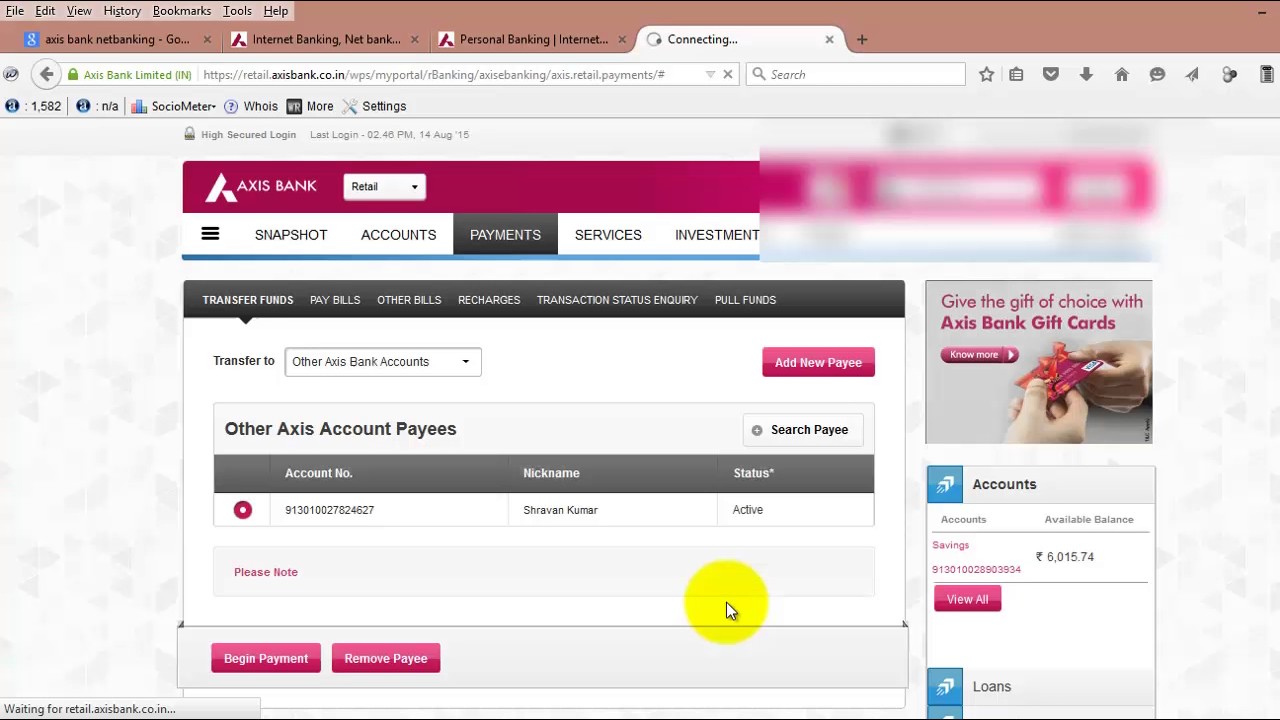Open the bookmarks list icon
The image size is (1280, 720).
(1016, 74)
